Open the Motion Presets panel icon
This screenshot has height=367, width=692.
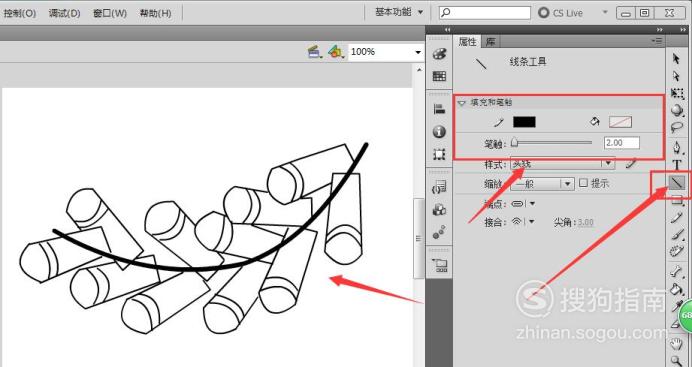pos(439,232)
